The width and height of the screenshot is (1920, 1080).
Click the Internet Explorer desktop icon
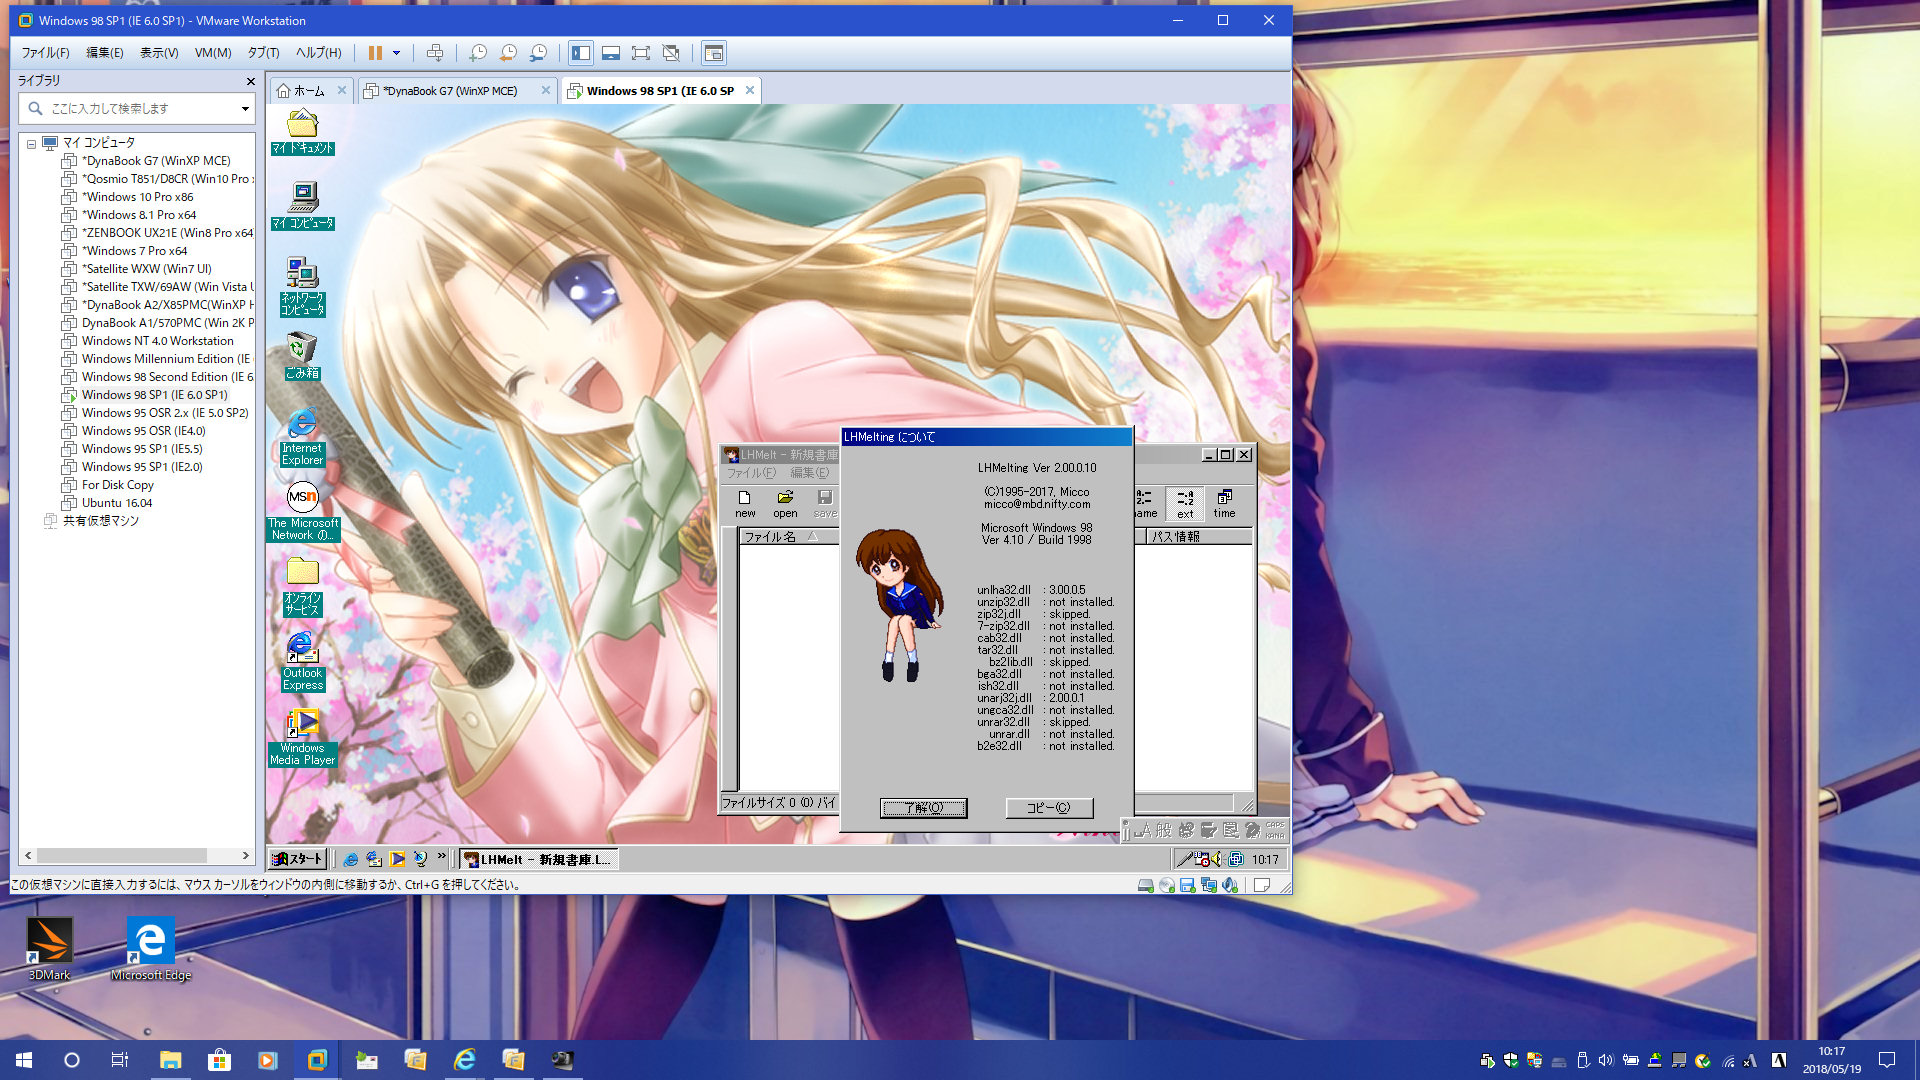[302, 437]
